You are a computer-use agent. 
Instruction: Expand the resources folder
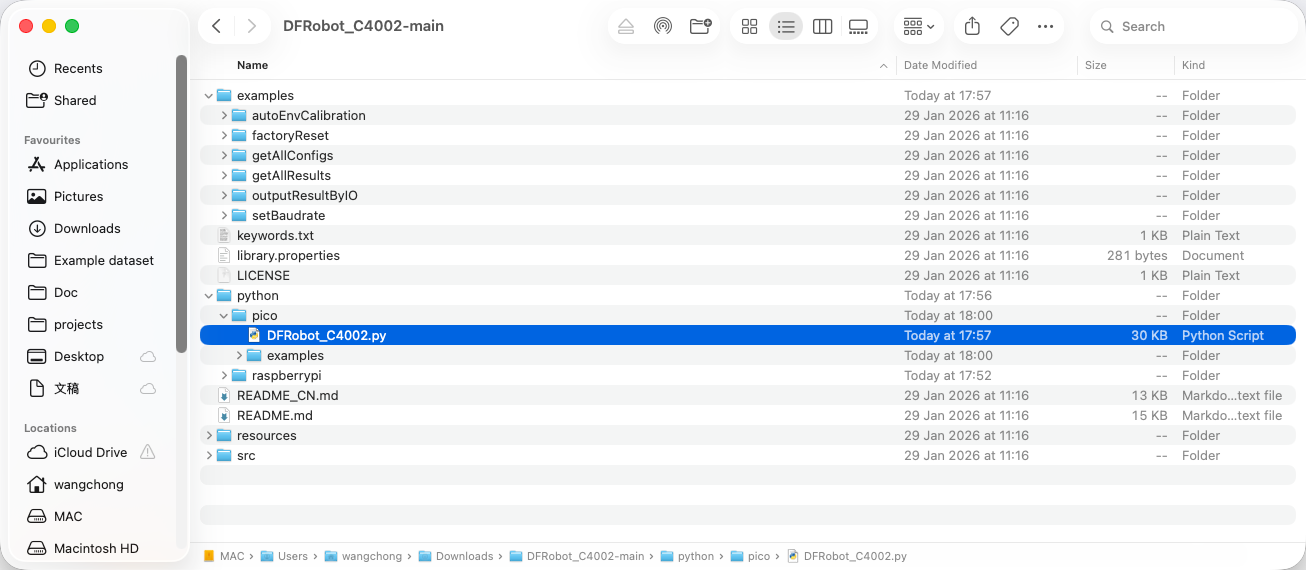point(209,436)
